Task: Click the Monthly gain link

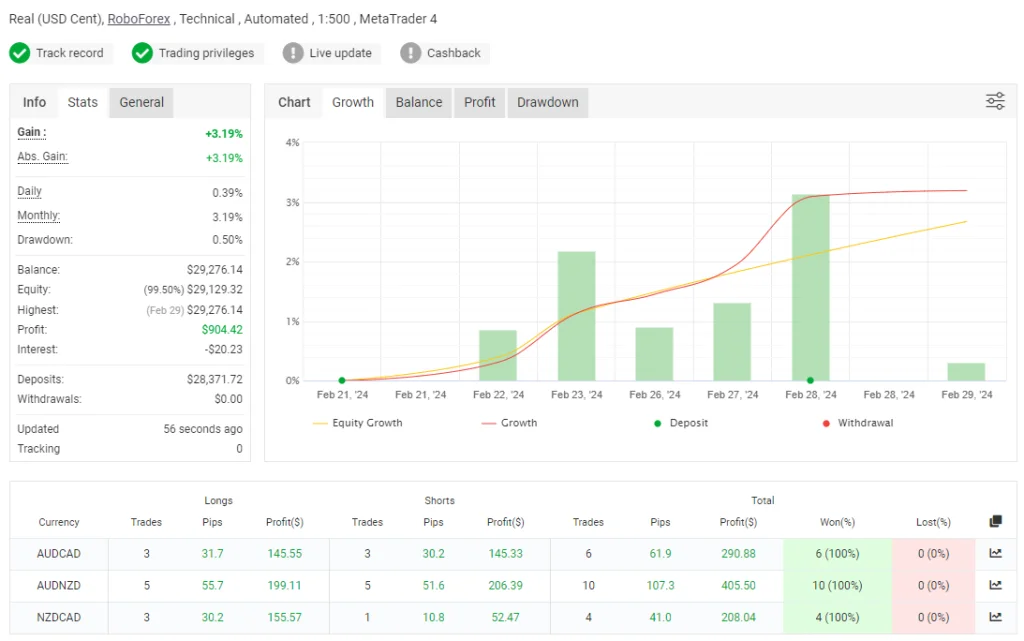Action: pos(38,215)
